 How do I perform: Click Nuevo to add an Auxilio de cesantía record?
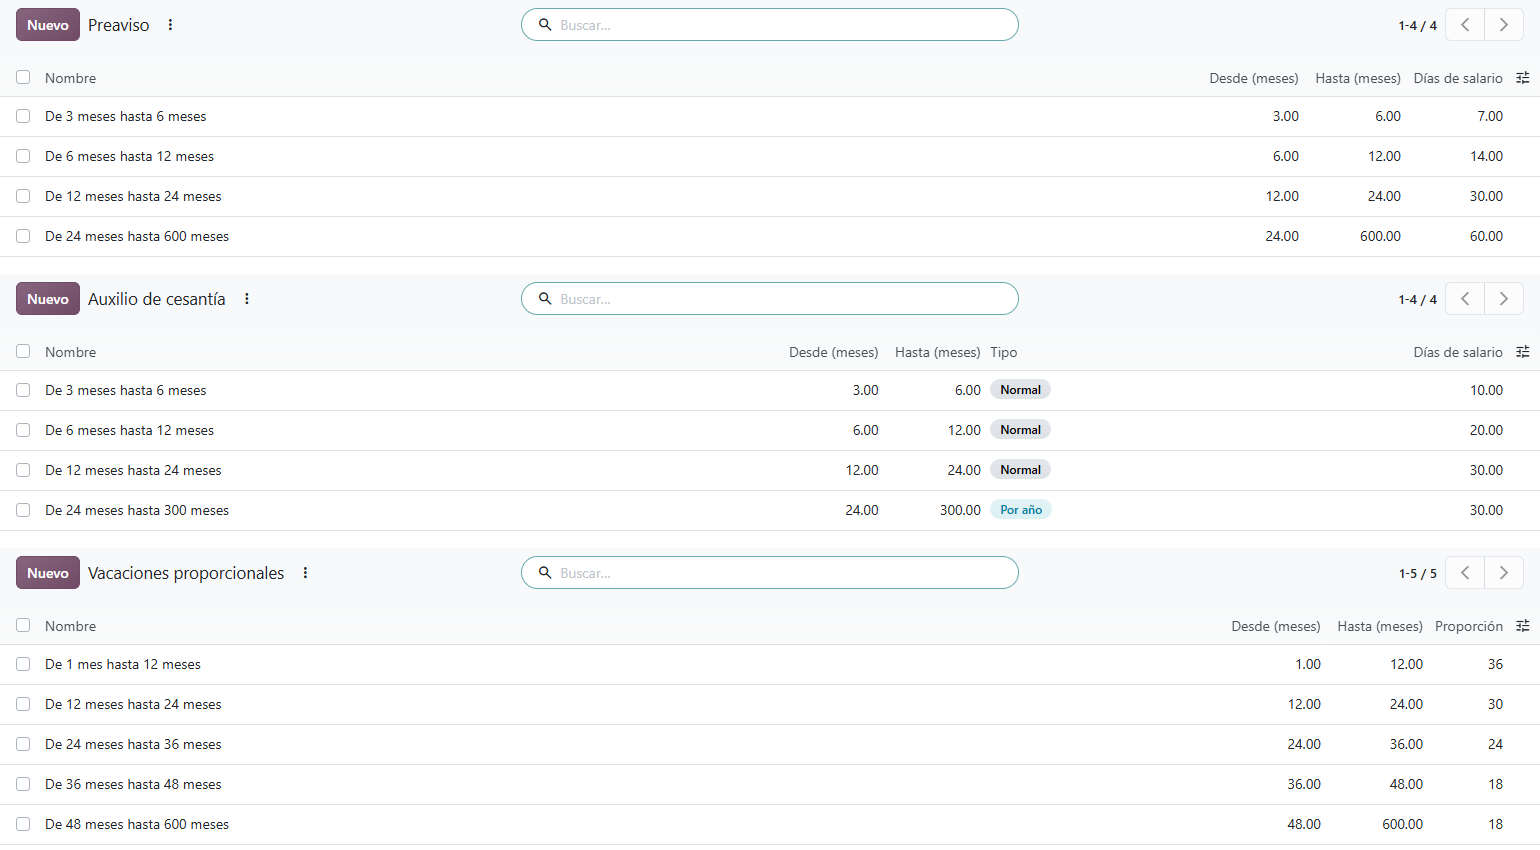click(48, 299)
